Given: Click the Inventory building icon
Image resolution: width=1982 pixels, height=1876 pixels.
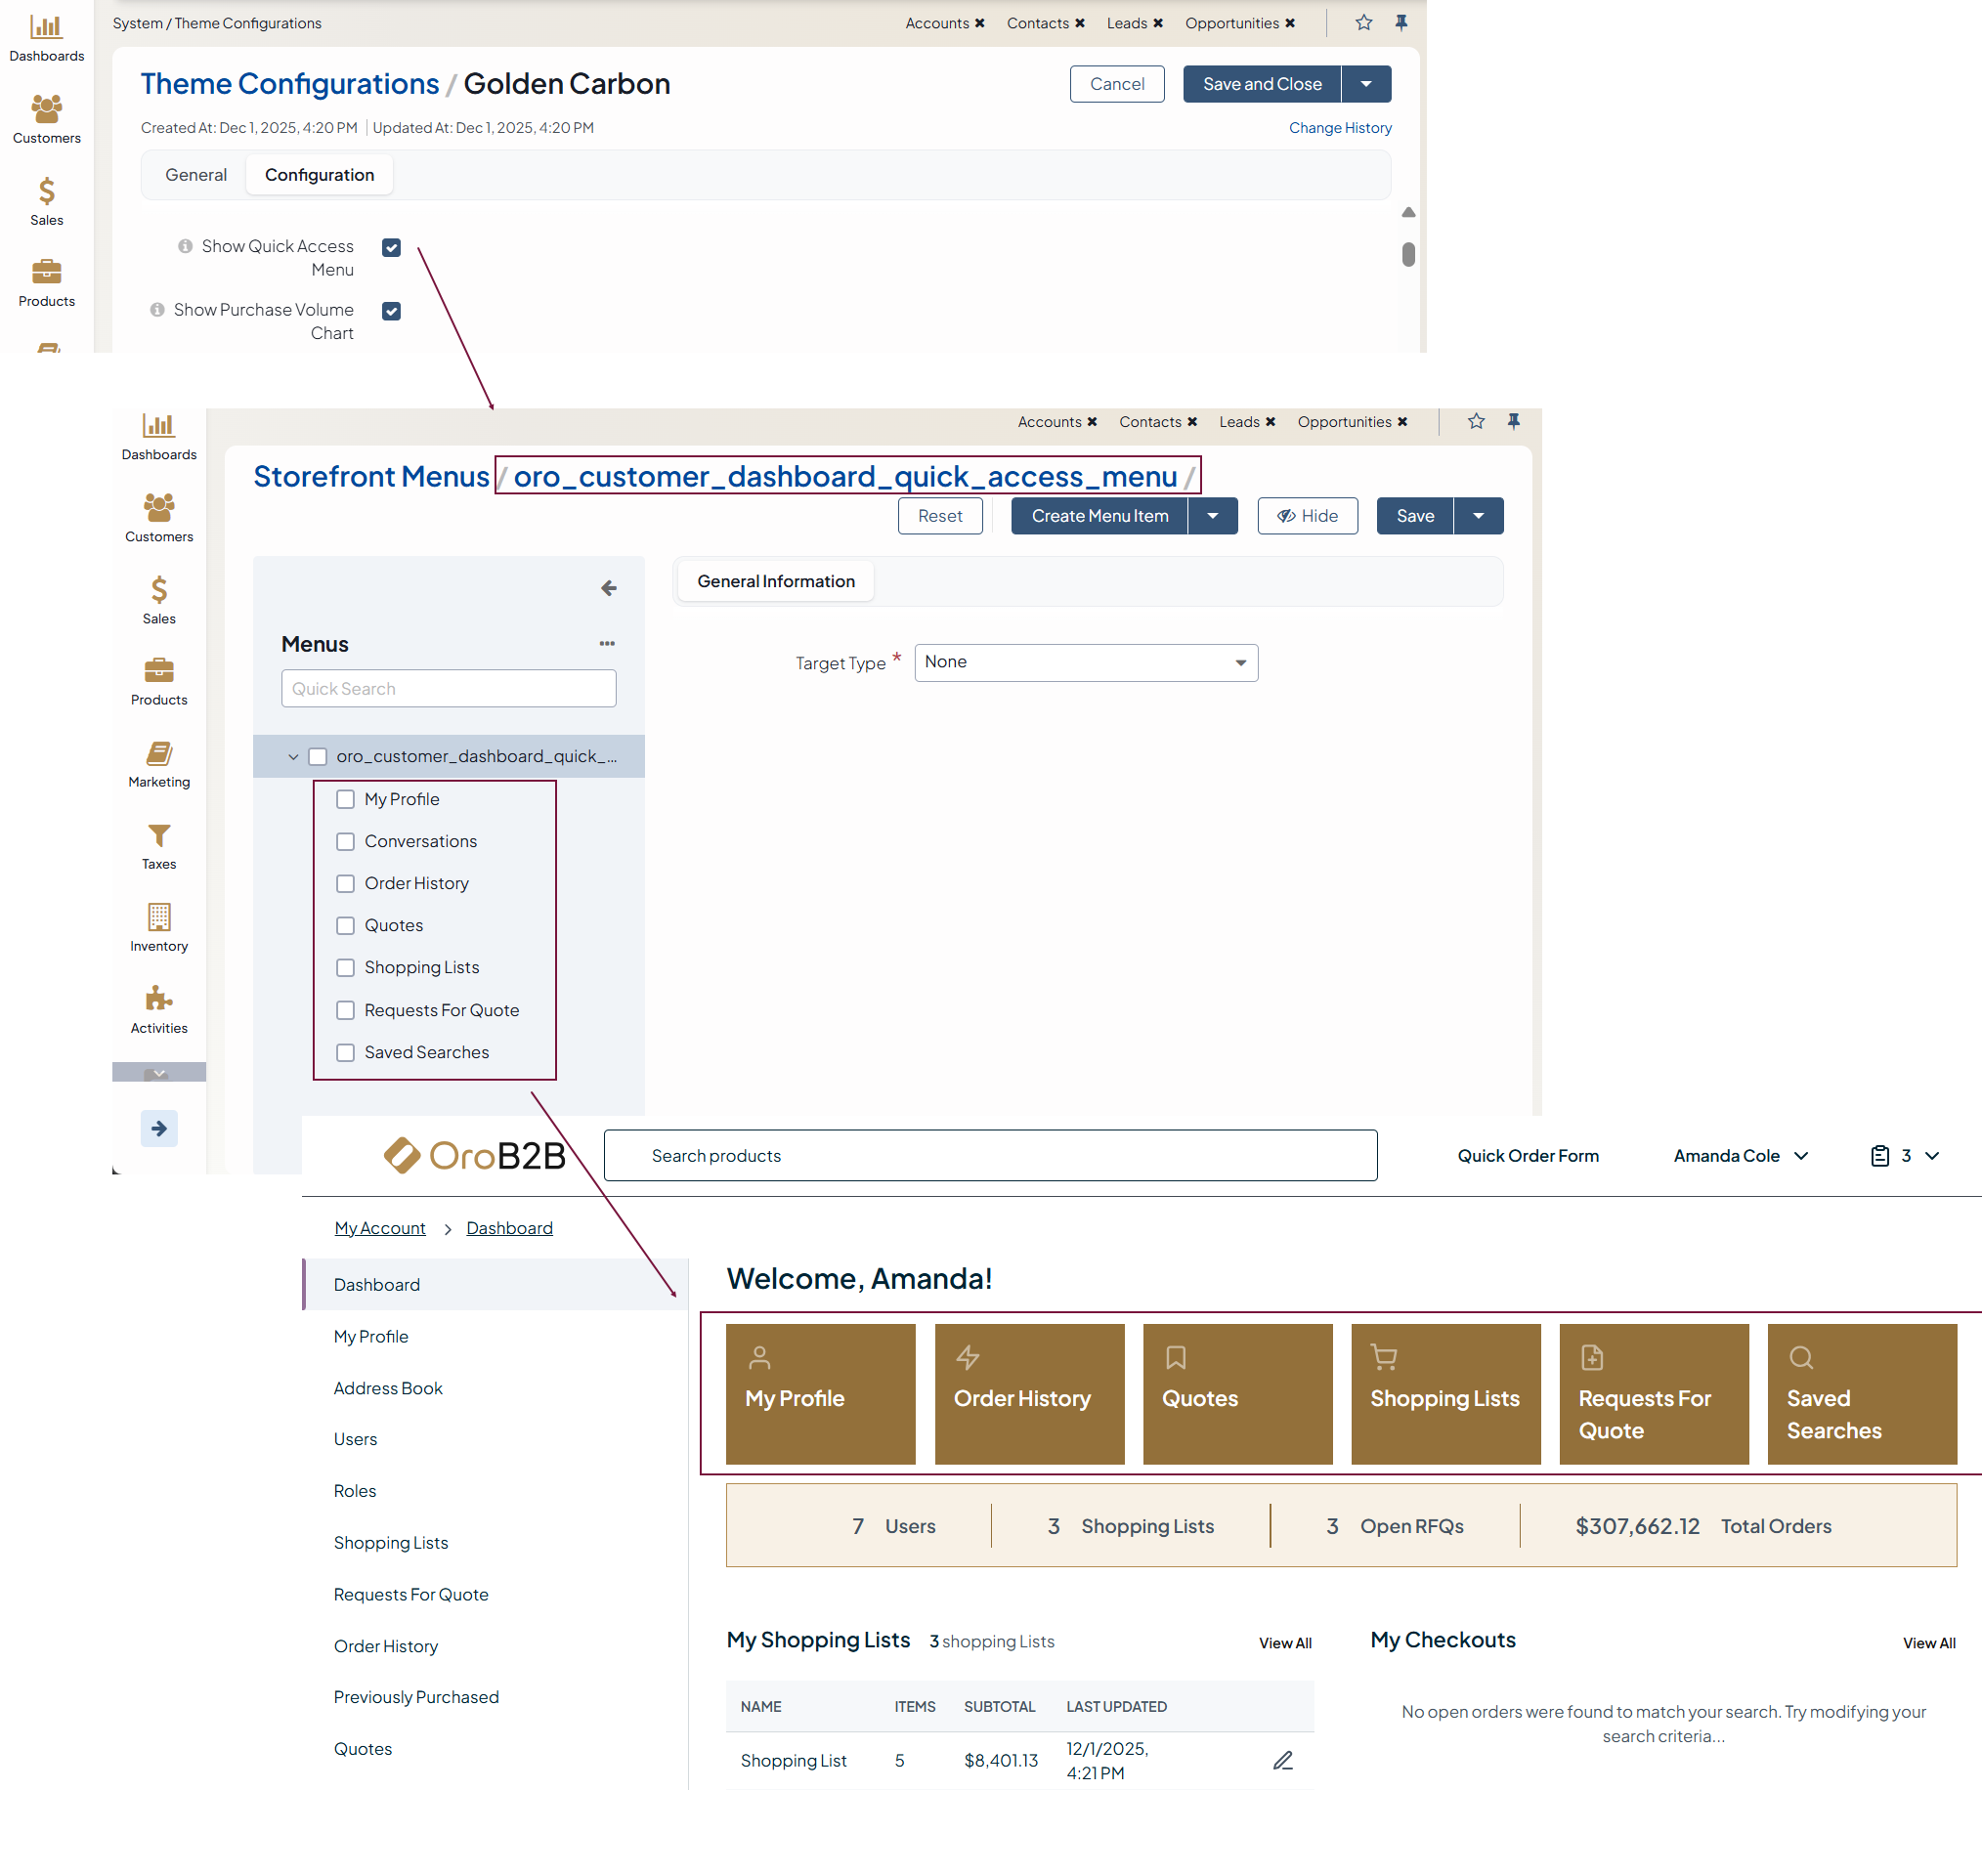Looking at the screenshot, I should pos(159,918).
